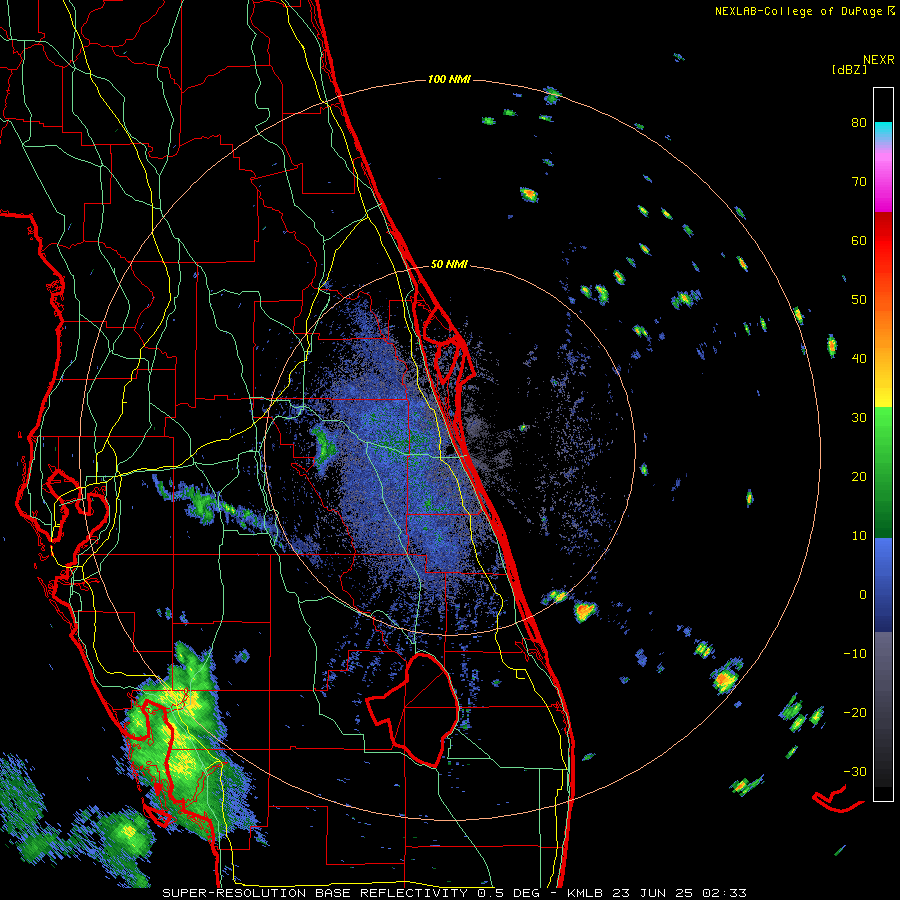900x900 pixels.
Task: Click the 70 value on the dBZ scale
Action: click(859, 181)
